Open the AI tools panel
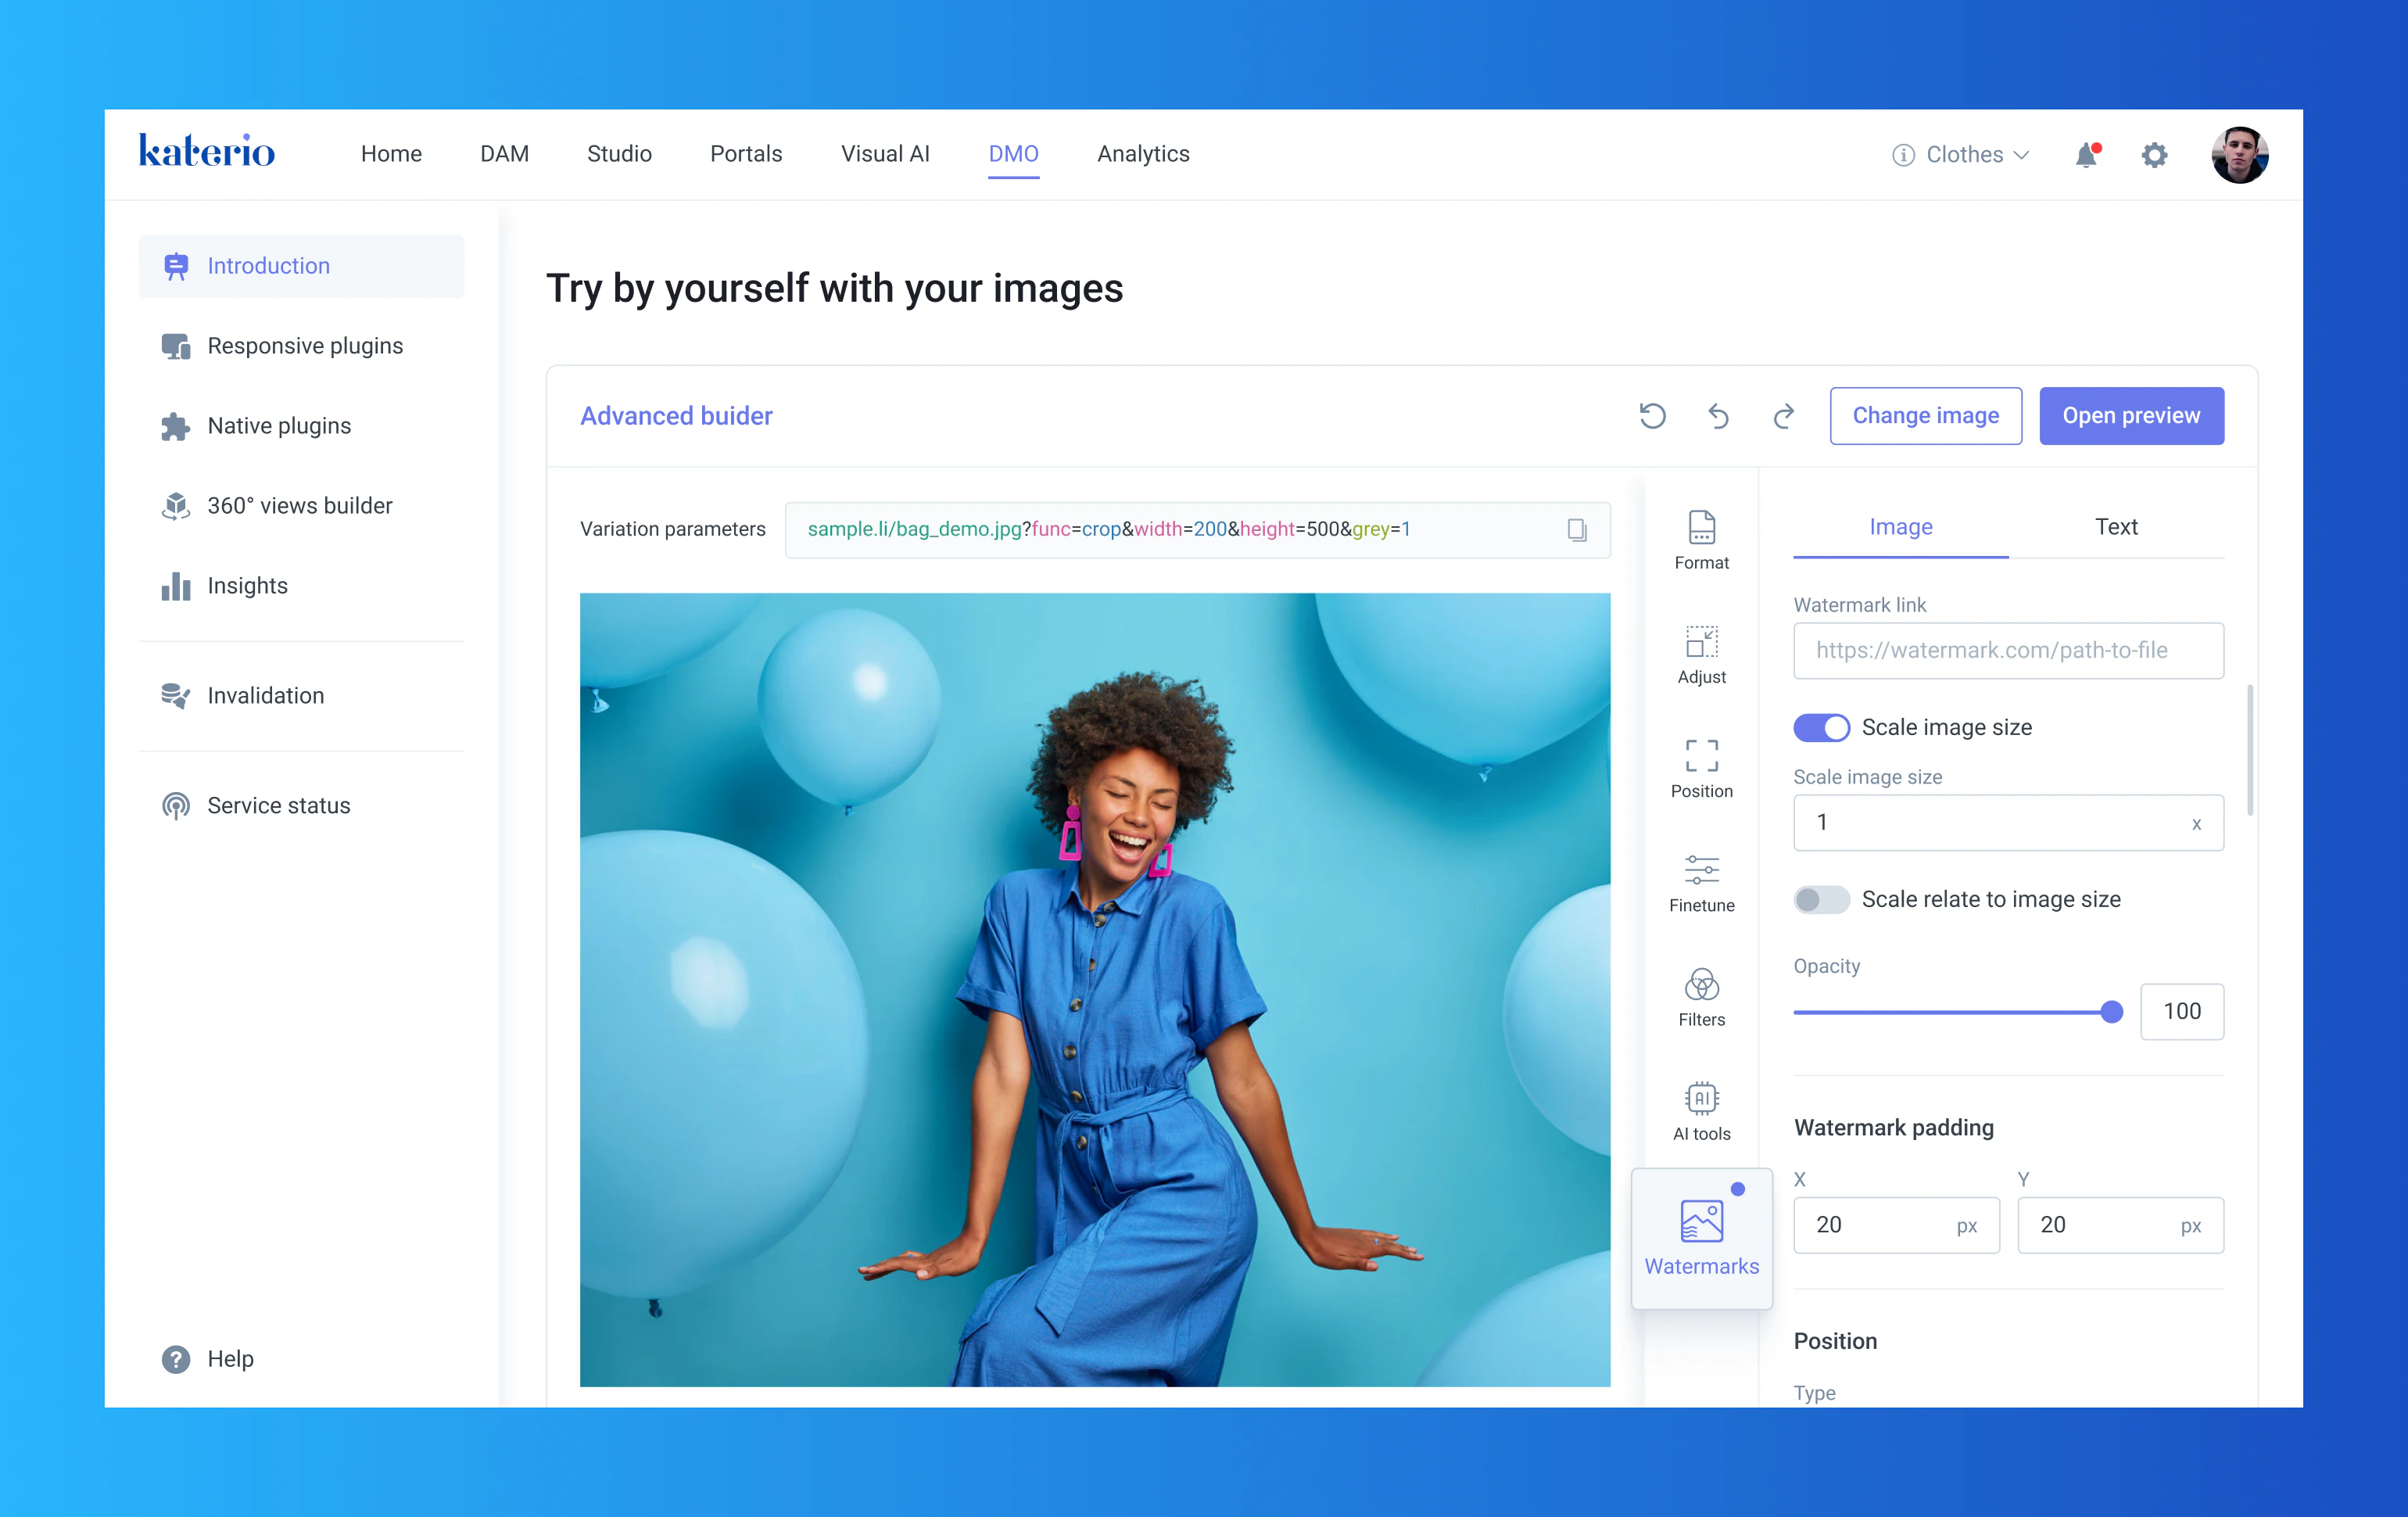The width and height of the screenshot is (2408, 1517). [x=1701, y=1110]
